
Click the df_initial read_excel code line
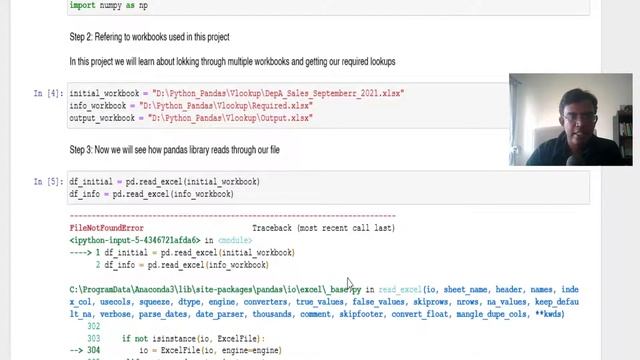click(164, 182)
